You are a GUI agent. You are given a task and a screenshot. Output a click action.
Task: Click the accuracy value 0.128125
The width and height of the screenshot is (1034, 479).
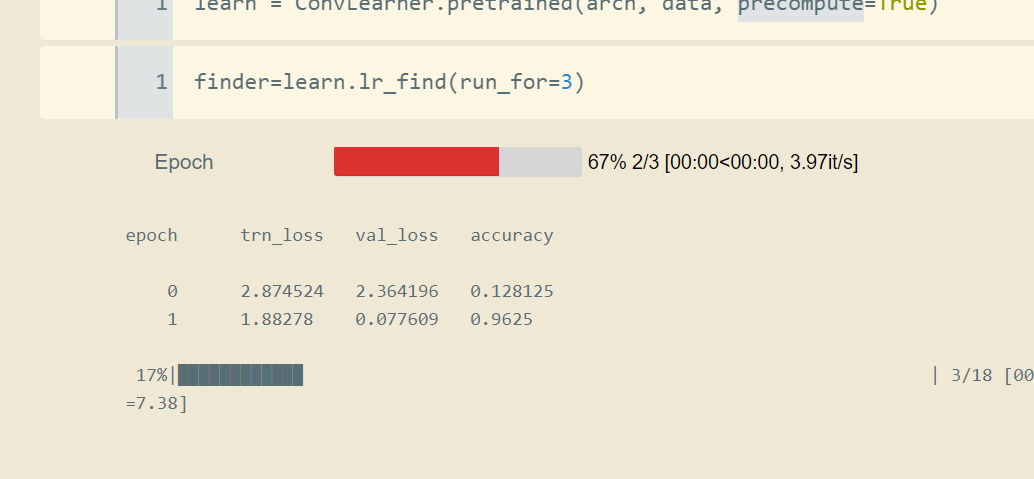click(512, 292)
